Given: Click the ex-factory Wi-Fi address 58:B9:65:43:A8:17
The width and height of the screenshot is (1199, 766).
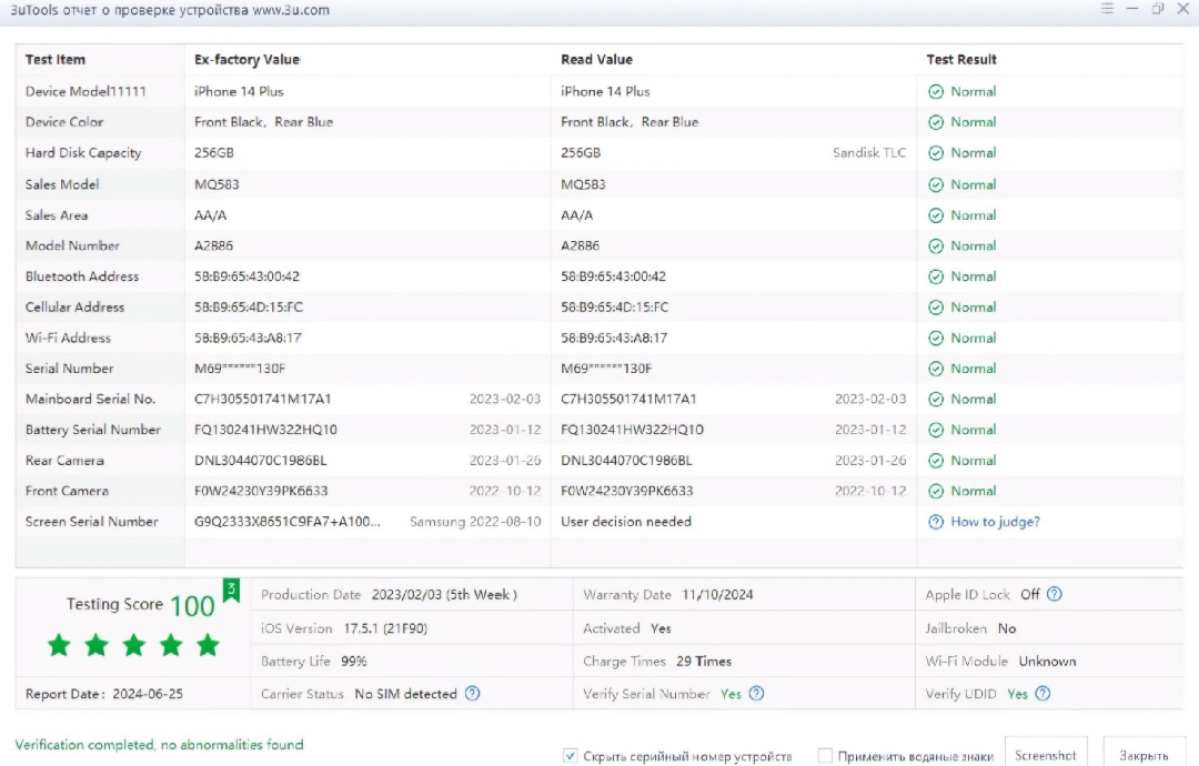Looking at the screenshot, I should pos(248,338).
